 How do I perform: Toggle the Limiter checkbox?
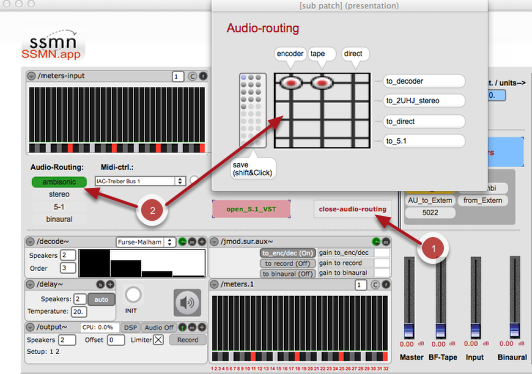(x=158, y=340)
